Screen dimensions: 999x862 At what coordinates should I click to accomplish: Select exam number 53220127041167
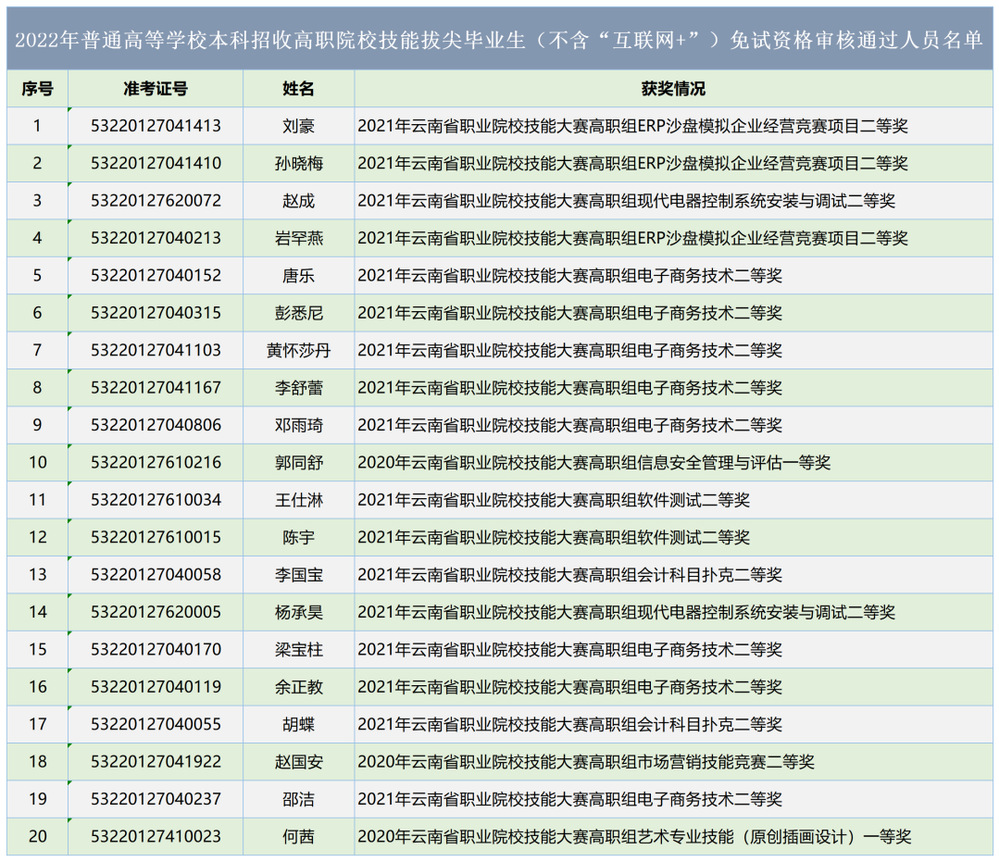tap(155, 388)
